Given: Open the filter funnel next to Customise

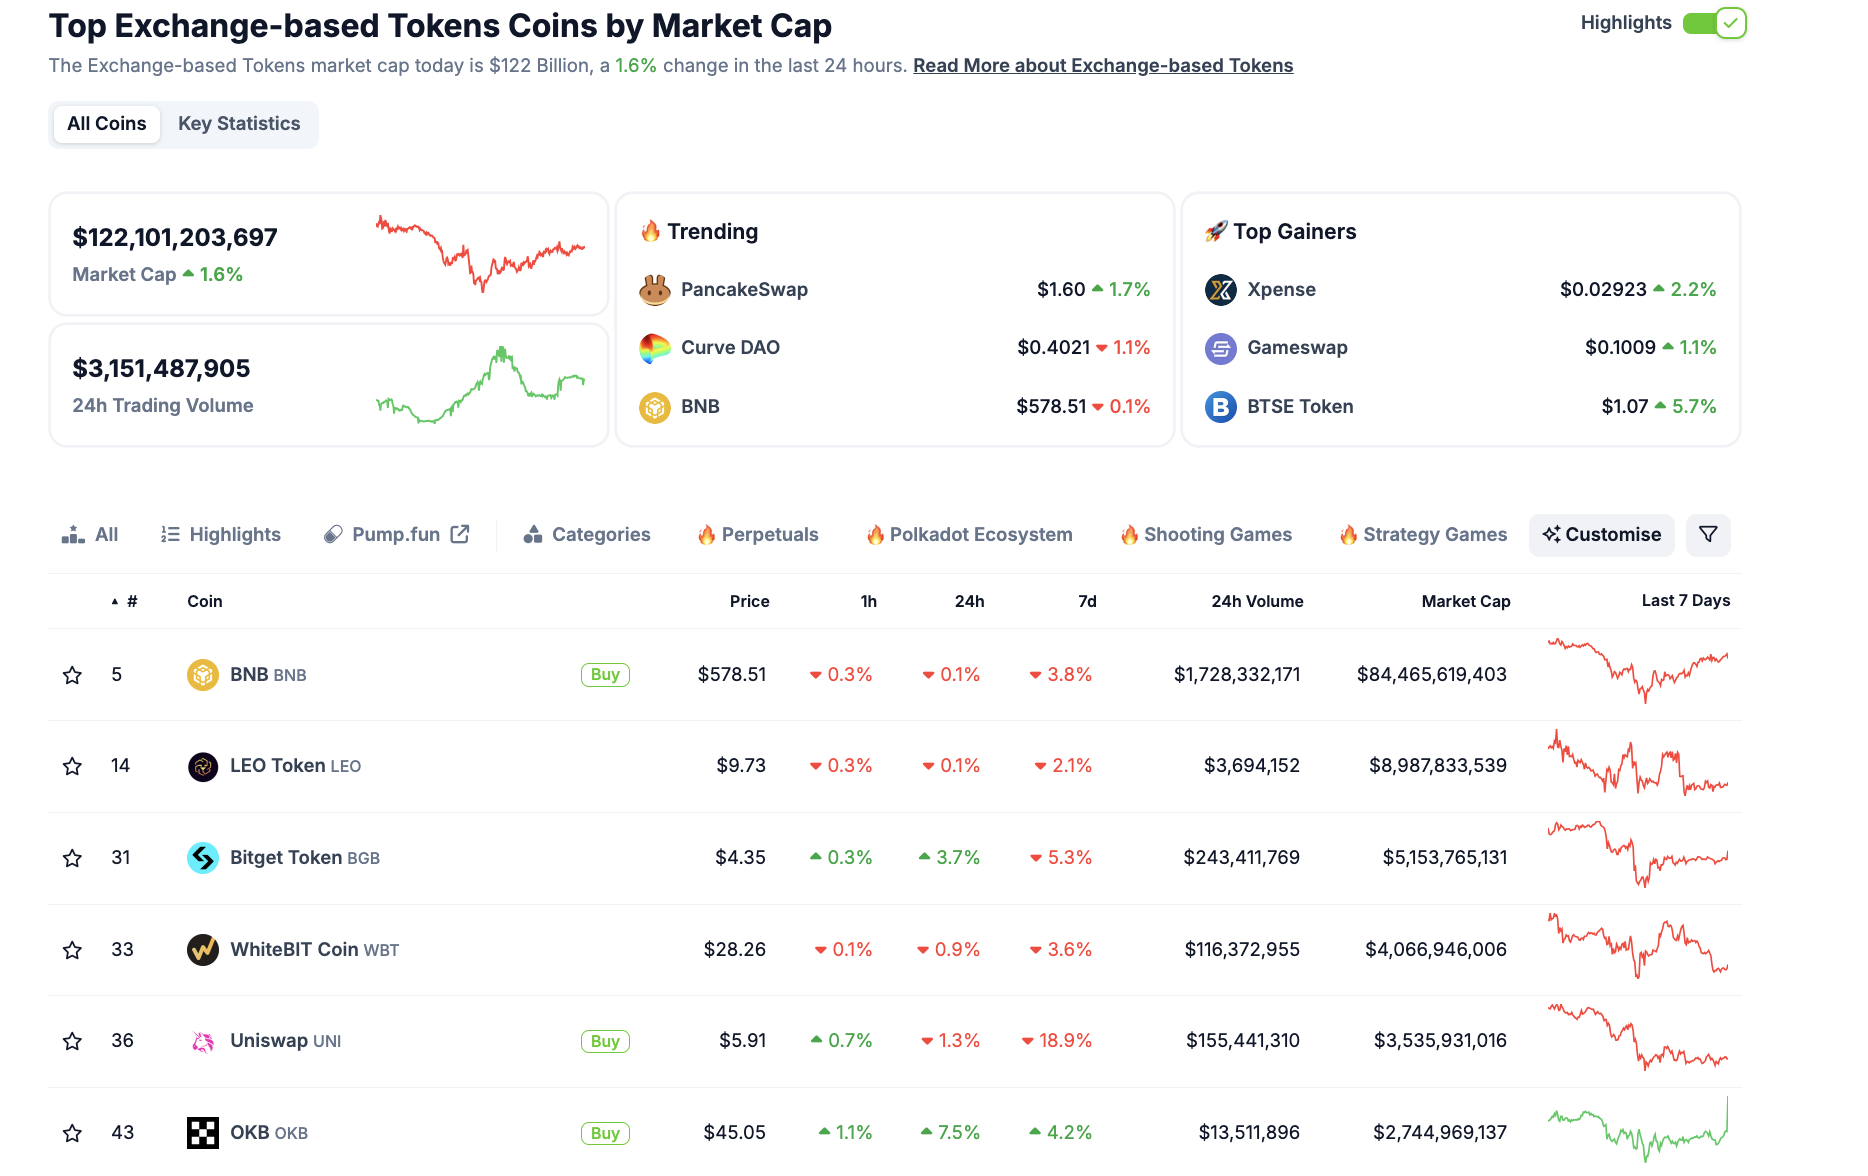Looking at the screenshot, I should [1708, 535].
